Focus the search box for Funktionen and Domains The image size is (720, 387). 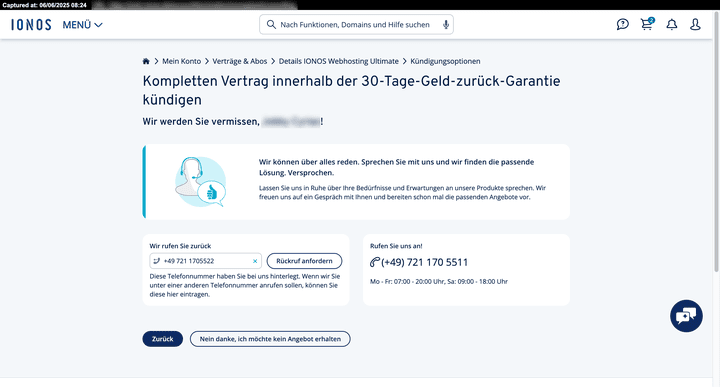coord(356,24)
